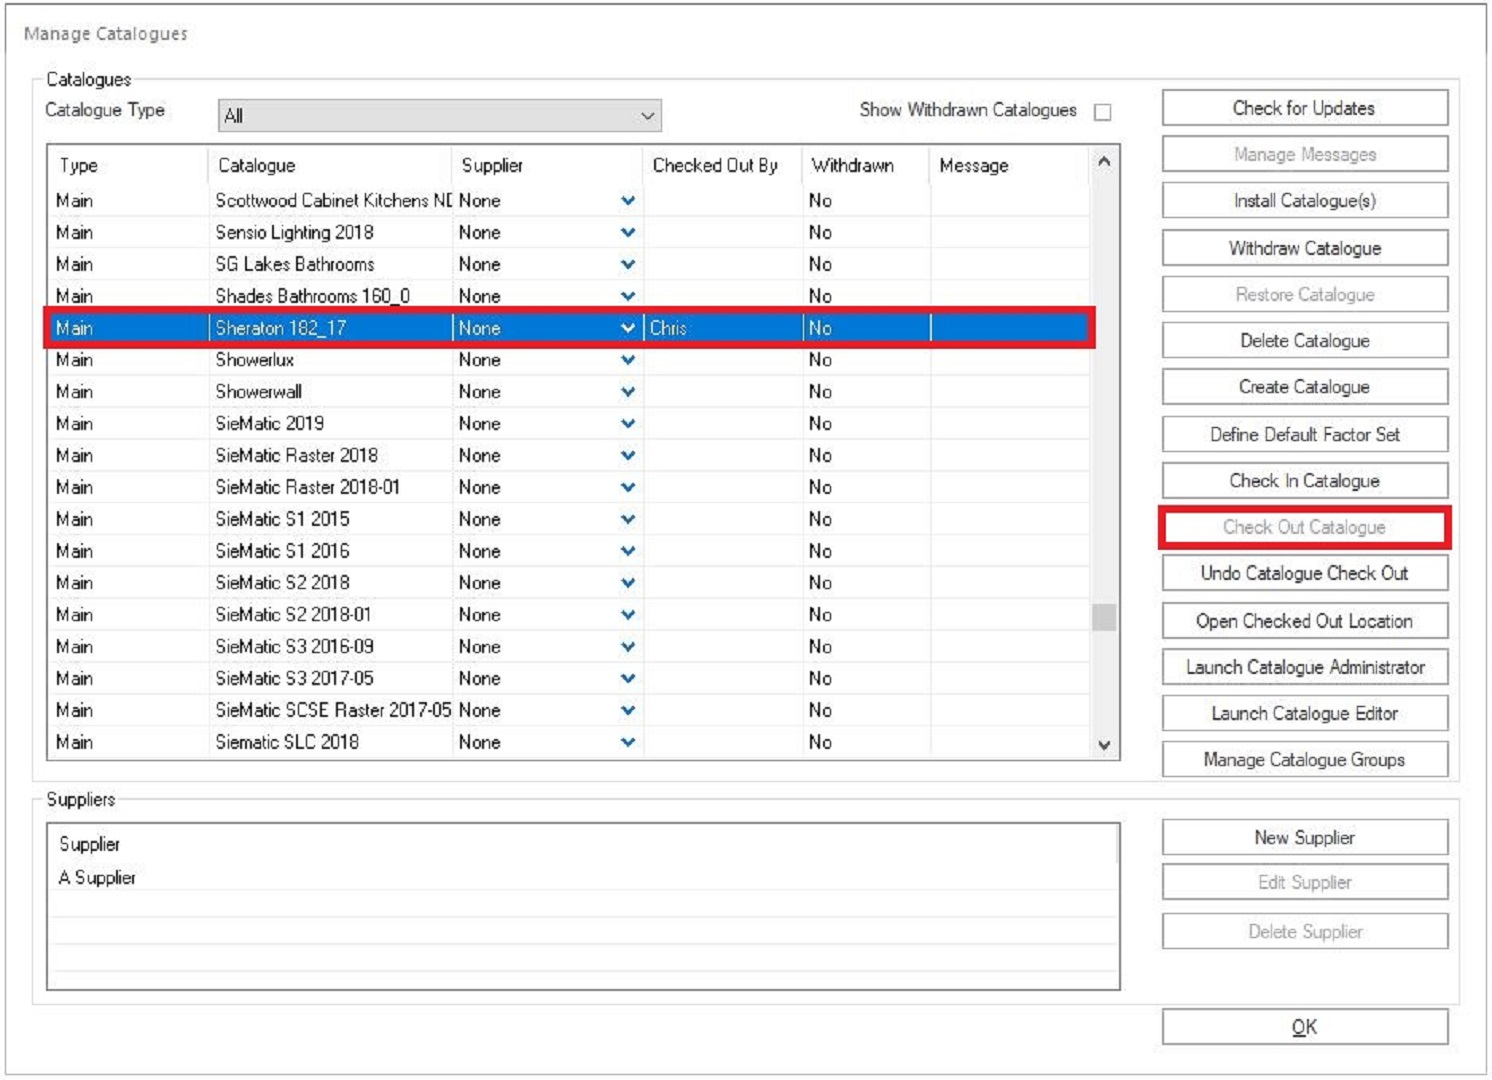Launch Catalogue Administrator

[x=1304, y=667]
